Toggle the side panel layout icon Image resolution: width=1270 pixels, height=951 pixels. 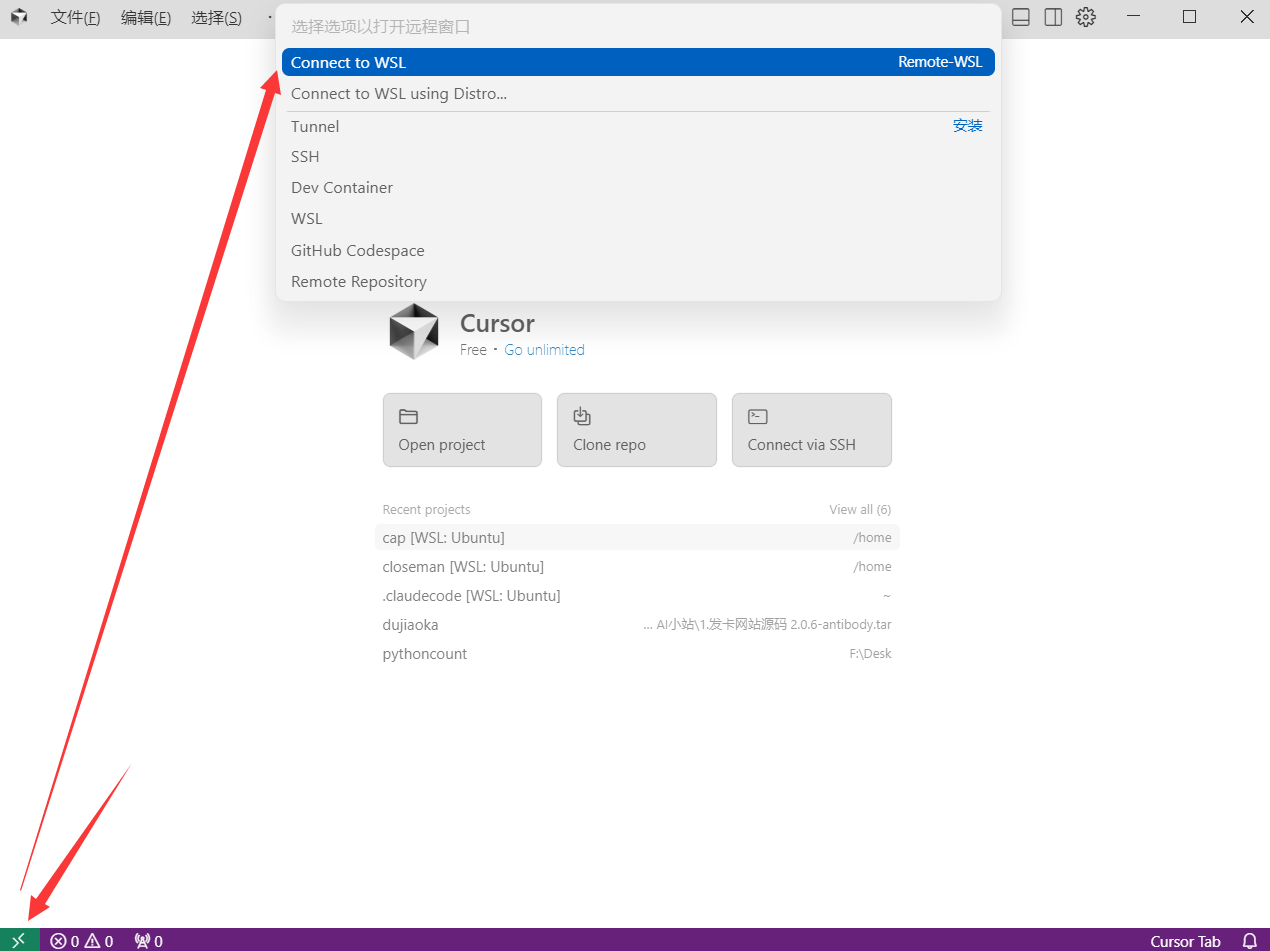pos(1053,17)
